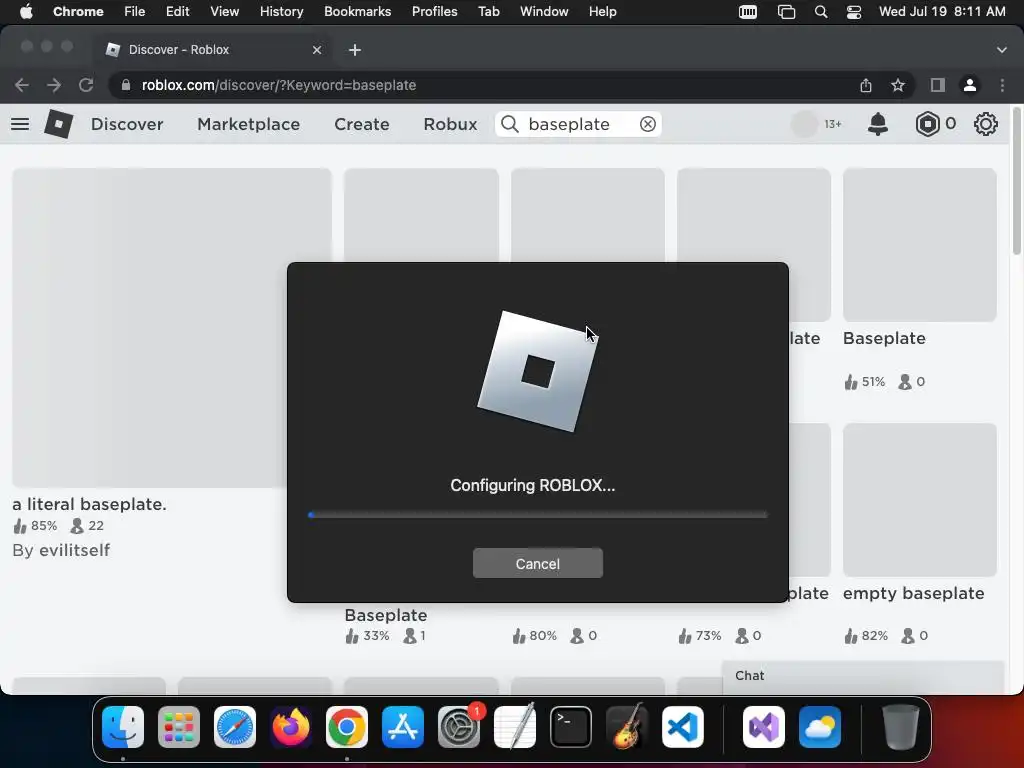Click the search magnifier icon in Roblox
1024x768 pixels.
point(509,124)
